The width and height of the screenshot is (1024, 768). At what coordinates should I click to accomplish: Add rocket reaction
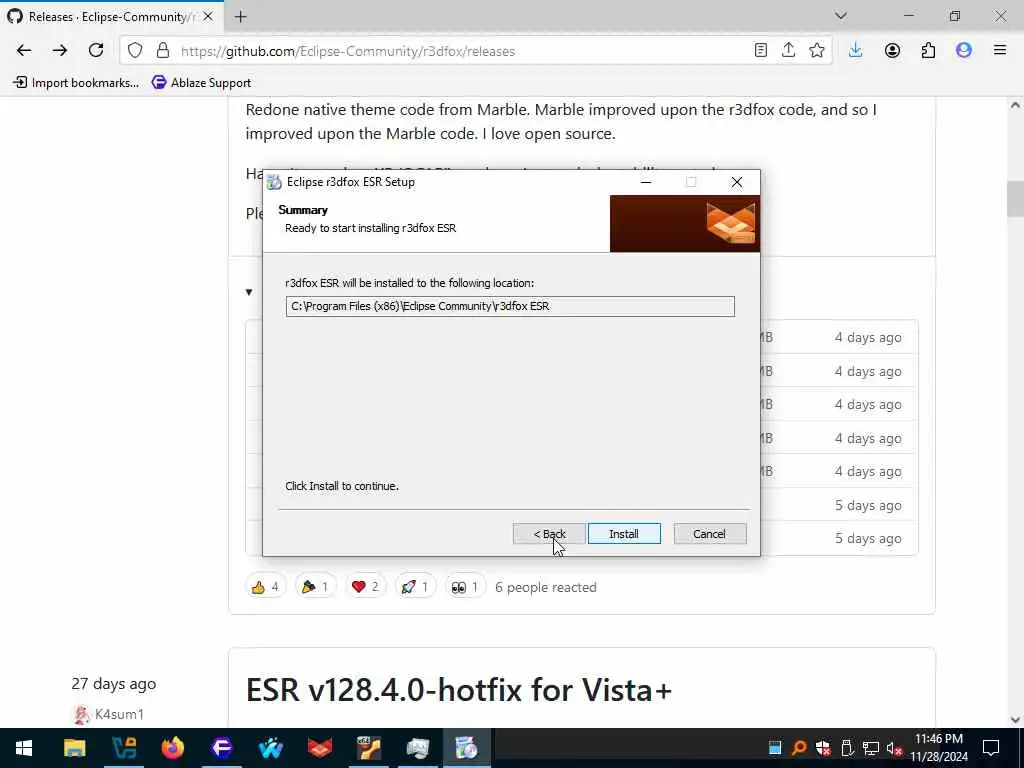coord(415,587)
